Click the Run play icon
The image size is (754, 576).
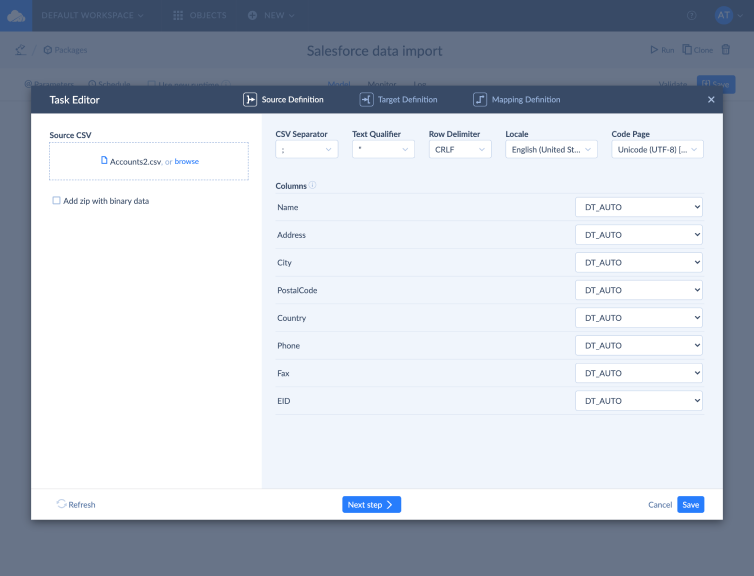[654, 50]
